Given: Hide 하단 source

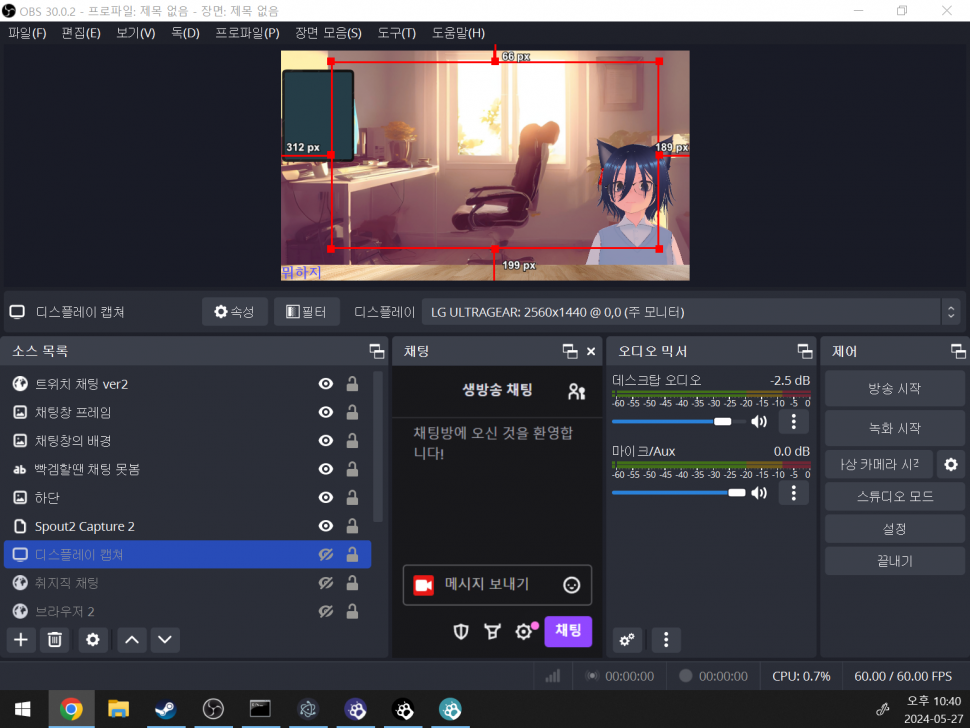Looking at the screenshot, I should pyautogui.click(x=325, y=498).
